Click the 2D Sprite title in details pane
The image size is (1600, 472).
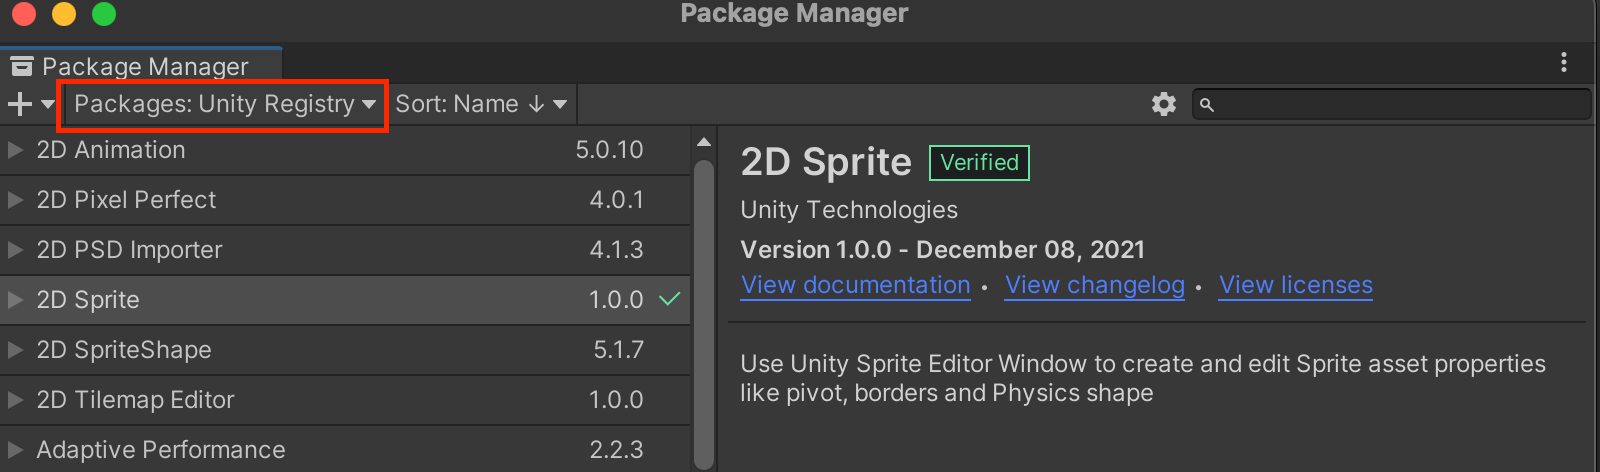[826, 162]
